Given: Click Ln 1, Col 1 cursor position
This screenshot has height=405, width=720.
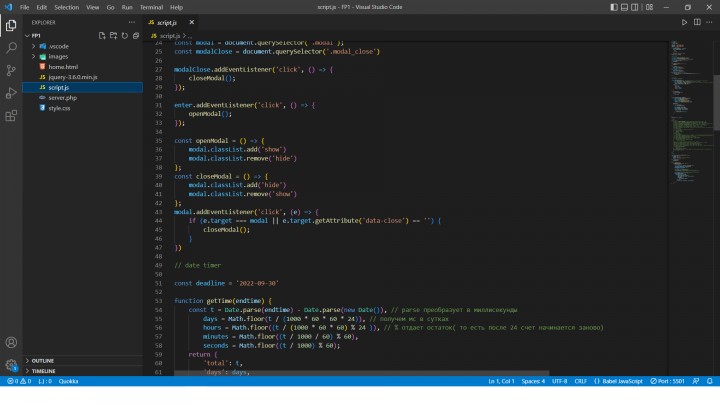Looking at the screenshot, I should (x=501, y=381).
